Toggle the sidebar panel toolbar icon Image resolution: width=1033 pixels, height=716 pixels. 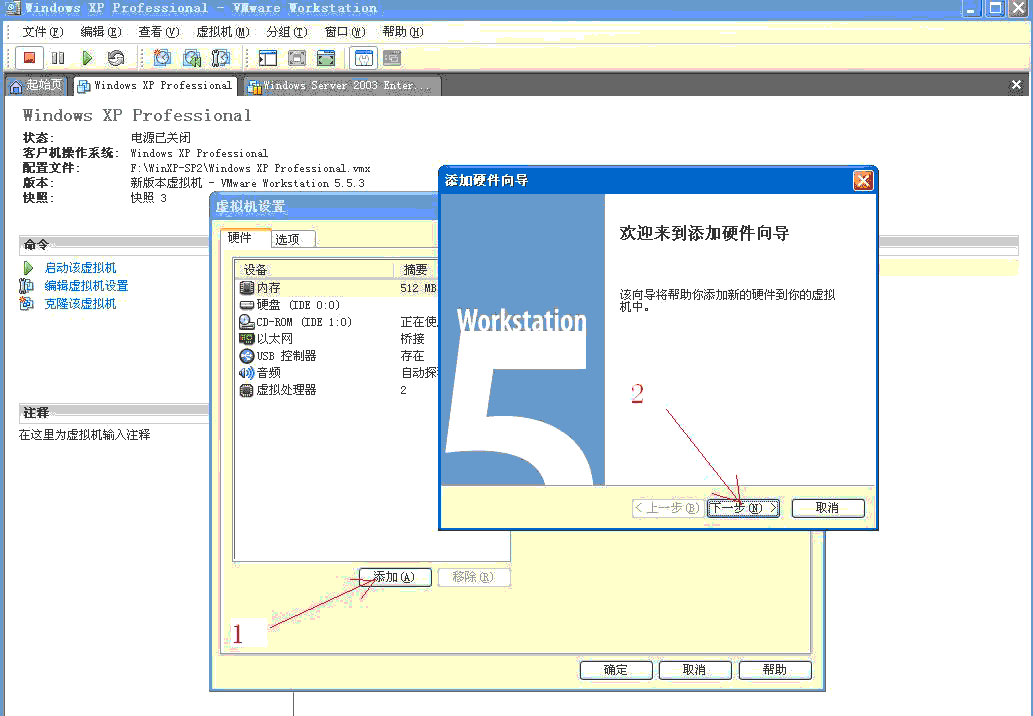[267, 58]
